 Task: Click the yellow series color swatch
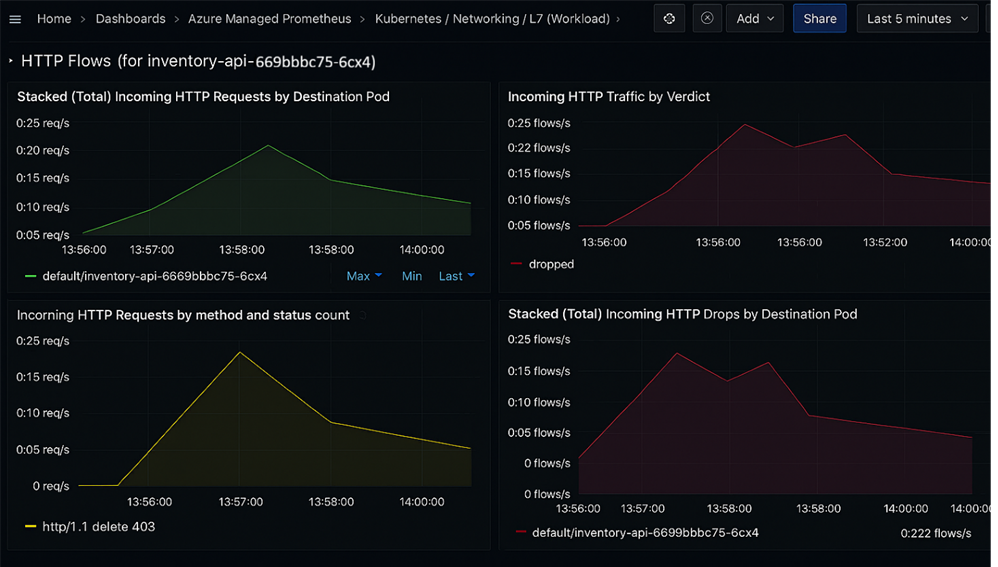tap(31, 526)
